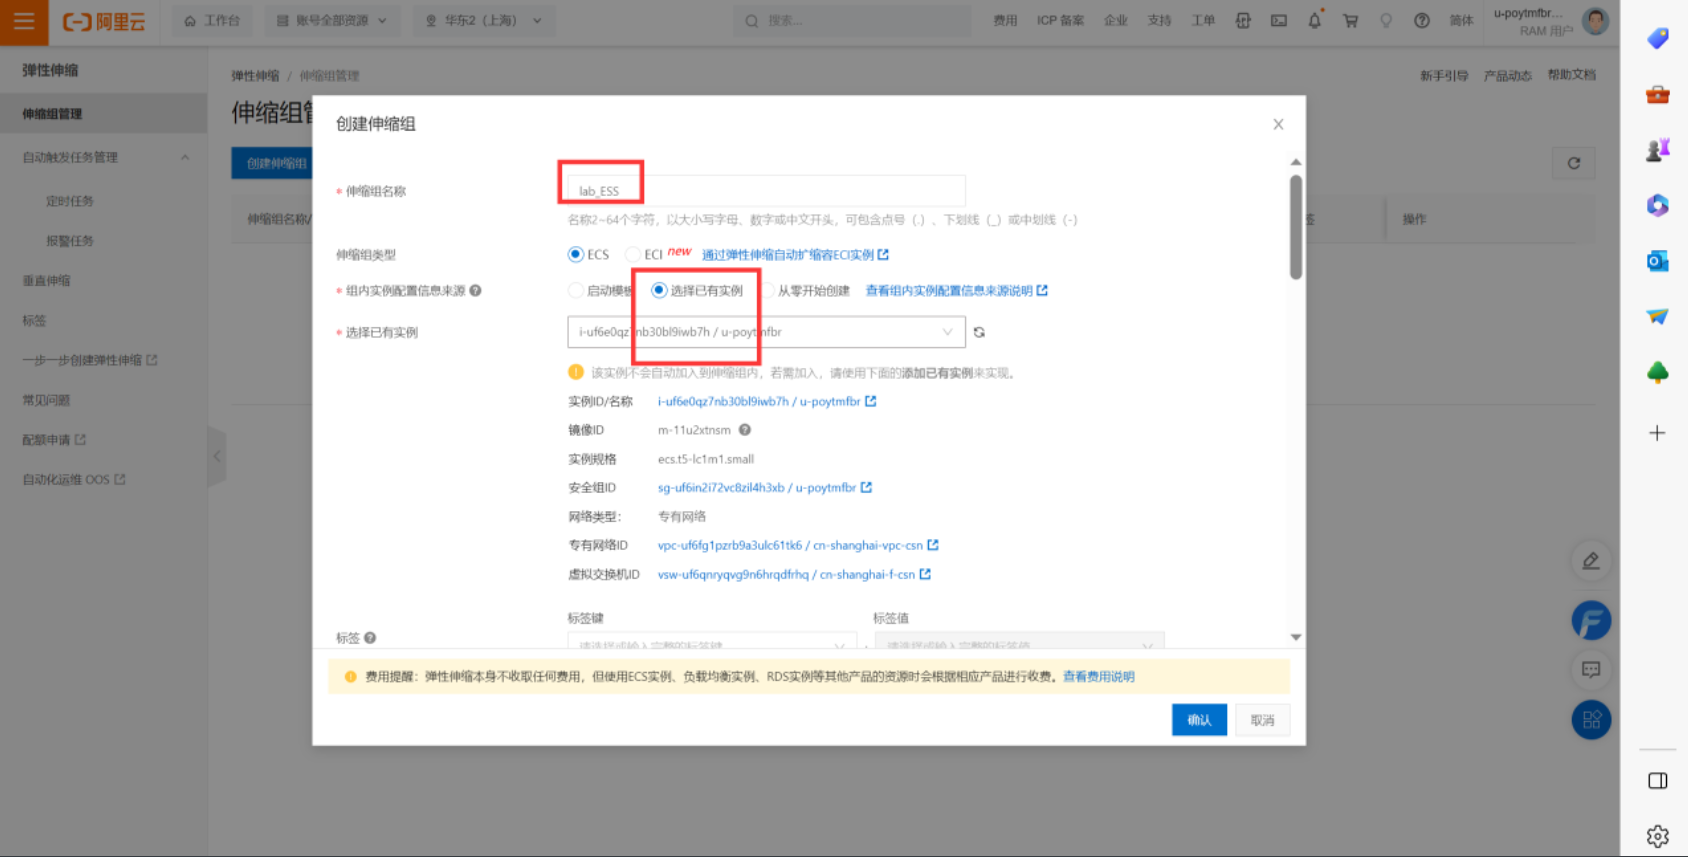This screenshot has height=857, width=1688.
Task: Select 从零开始创建 radio option
Action: click(x=769, y=291)
